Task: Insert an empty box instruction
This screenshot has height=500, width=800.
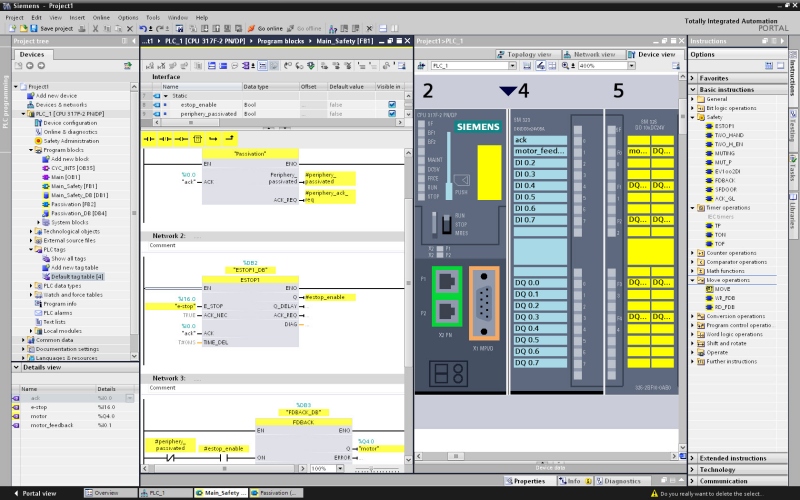Action: 198,138
